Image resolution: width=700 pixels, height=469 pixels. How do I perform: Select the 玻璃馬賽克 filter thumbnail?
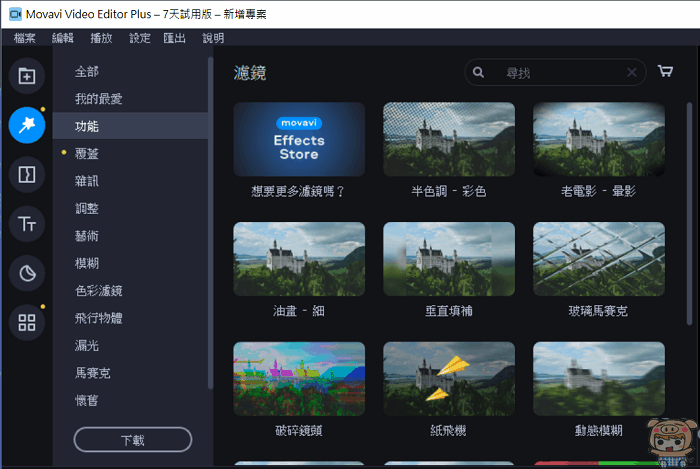(x=599, y=259)
